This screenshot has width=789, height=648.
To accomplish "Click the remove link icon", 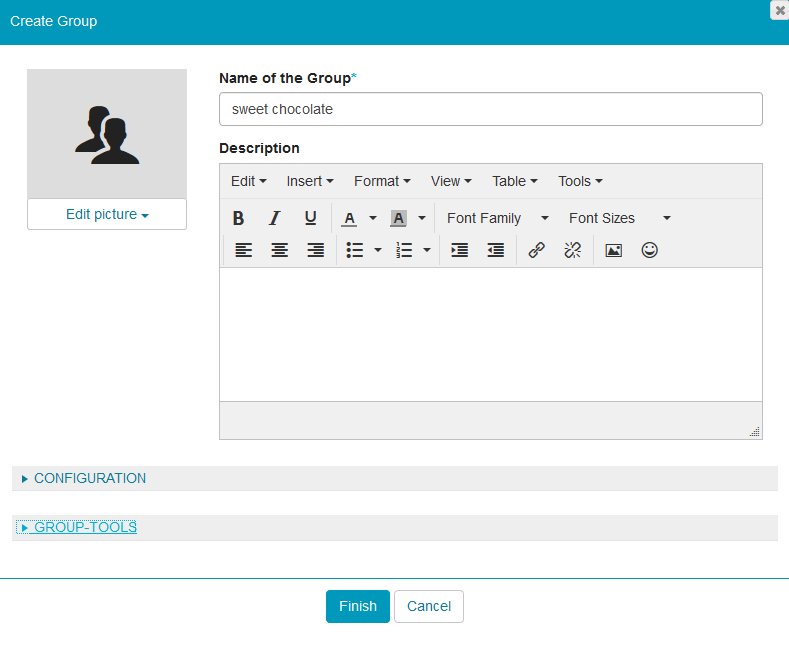I will tap(572, 251).
